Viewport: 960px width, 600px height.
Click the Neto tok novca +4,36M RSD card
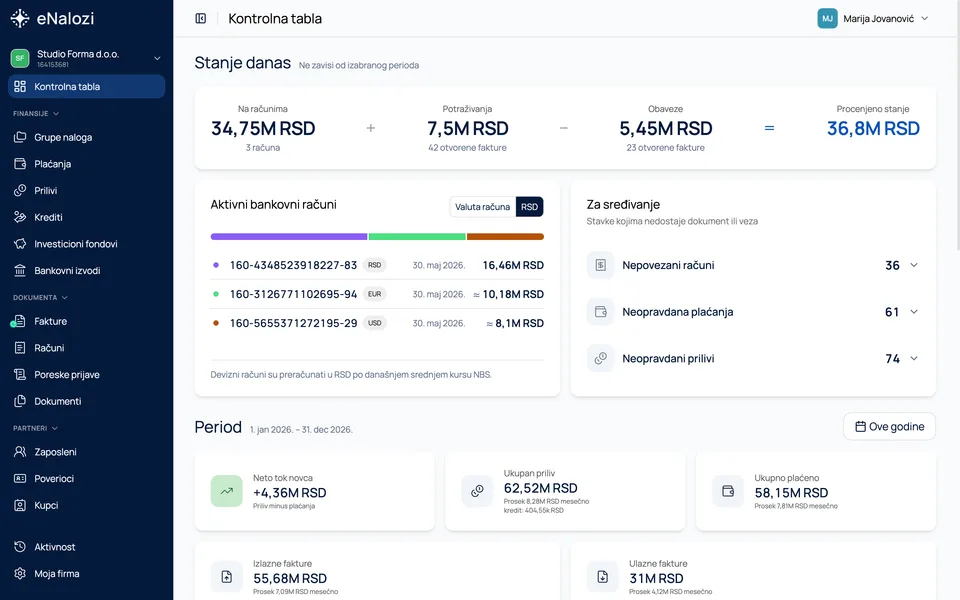pyautogui.click(x=315, y=491)
